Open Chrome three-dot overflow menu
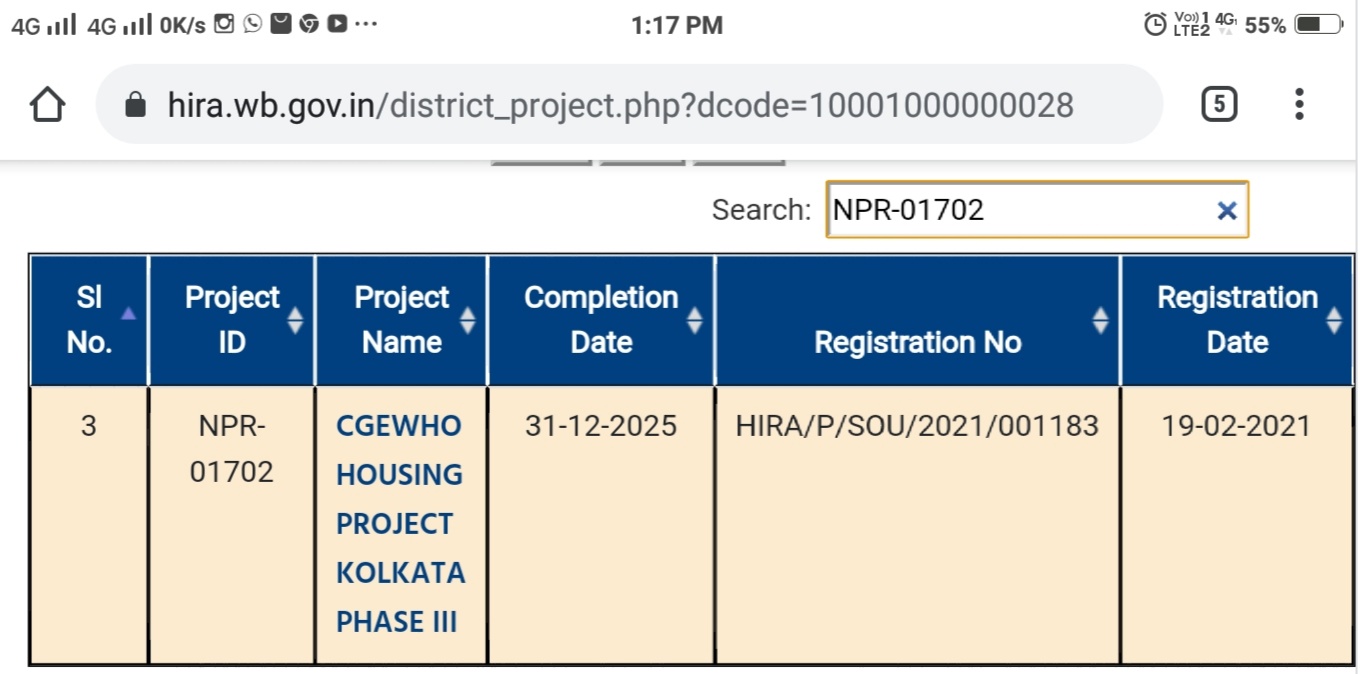Viewport: 1360px width, 674px height. pyautogui.click(x=1299, y=104)
